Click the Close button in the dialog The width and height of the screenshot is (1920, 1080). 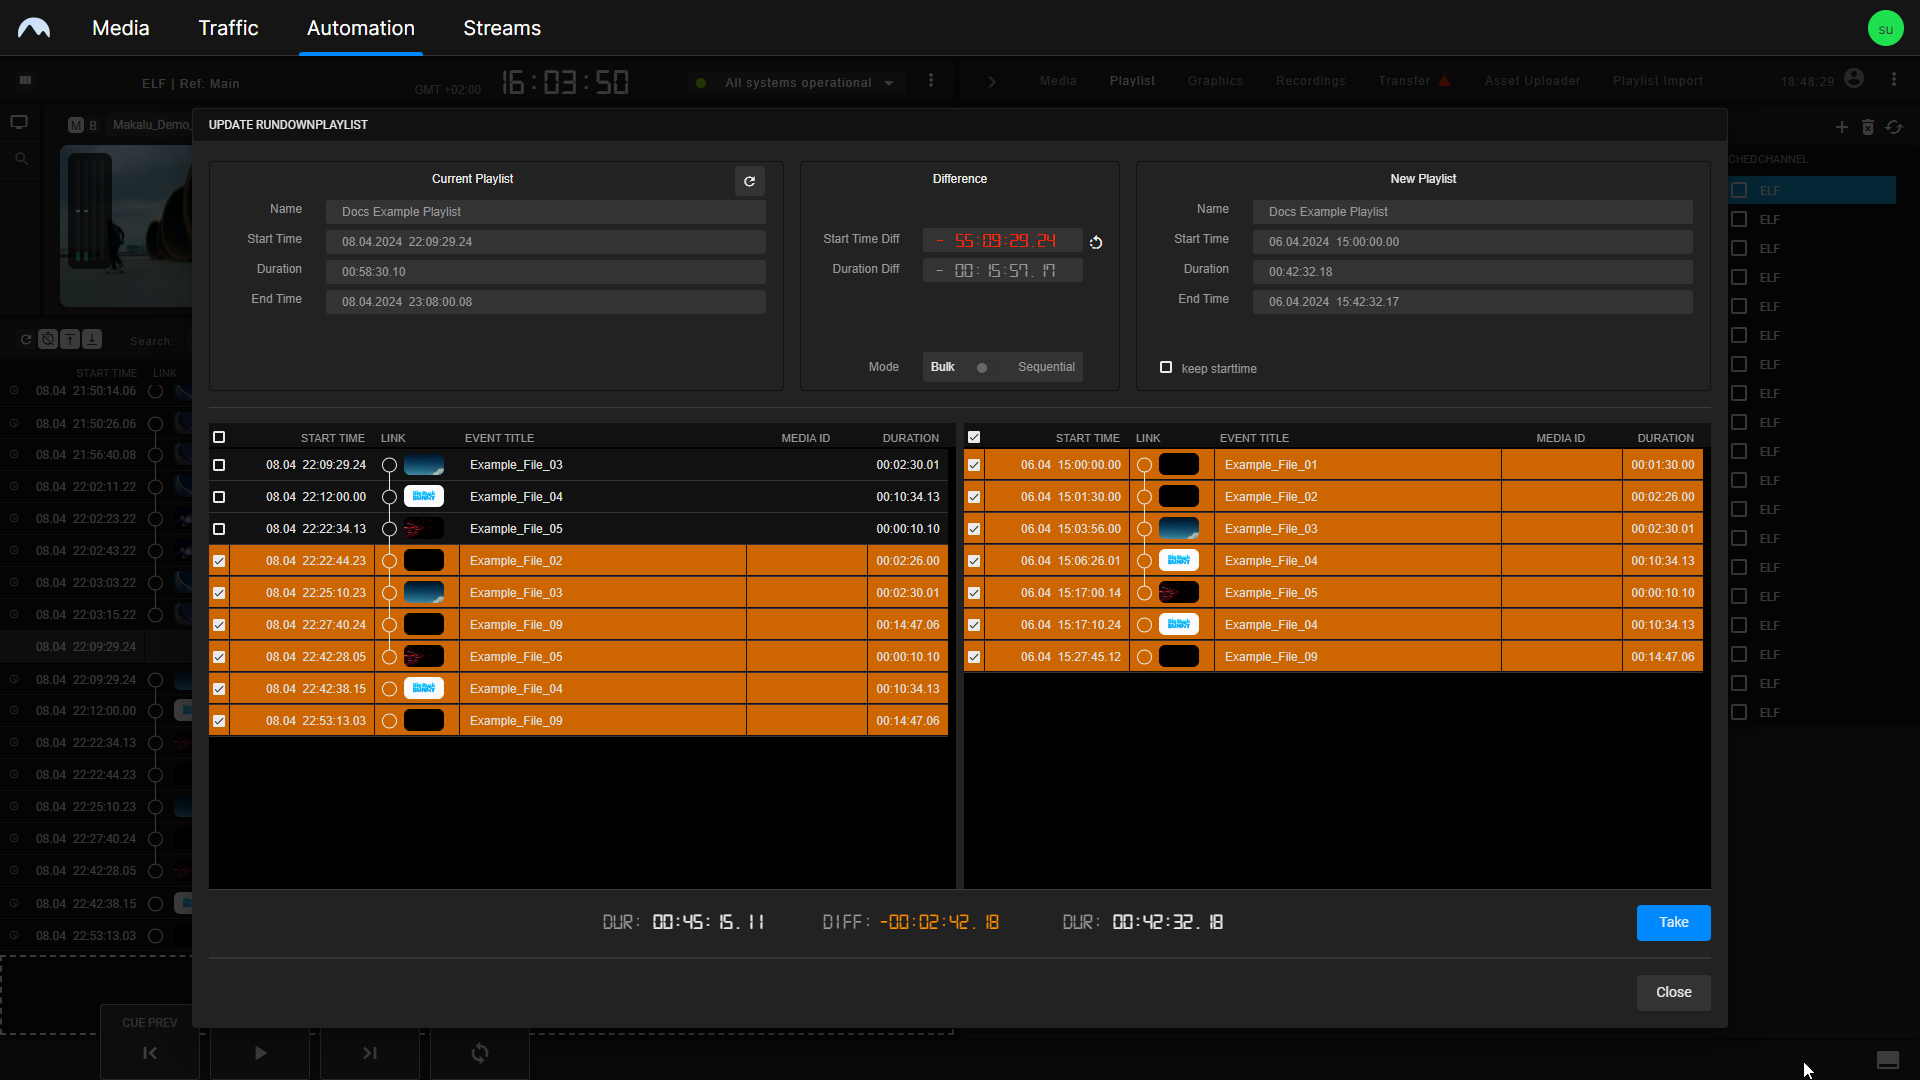pyautogui.click(x=1673, y=992)
